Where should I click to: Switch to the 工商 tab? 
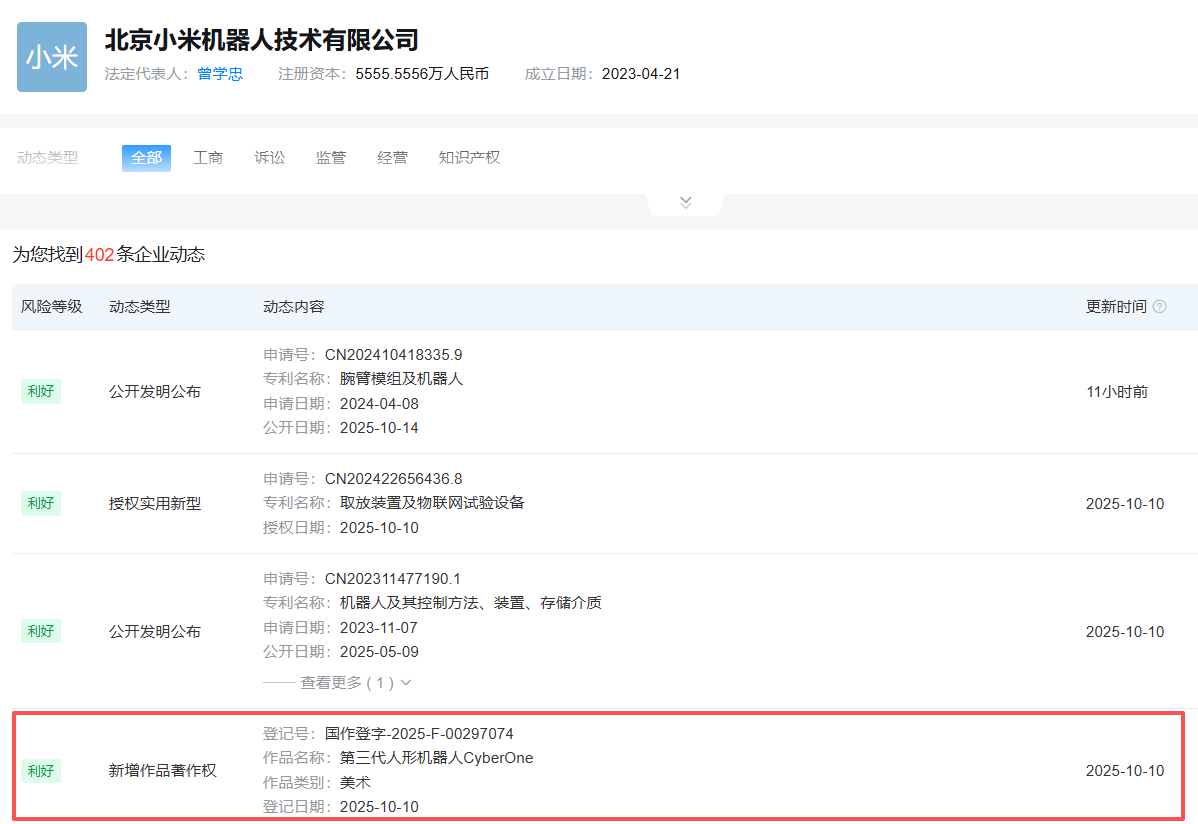pyautogui.click(x=208, y=158)
